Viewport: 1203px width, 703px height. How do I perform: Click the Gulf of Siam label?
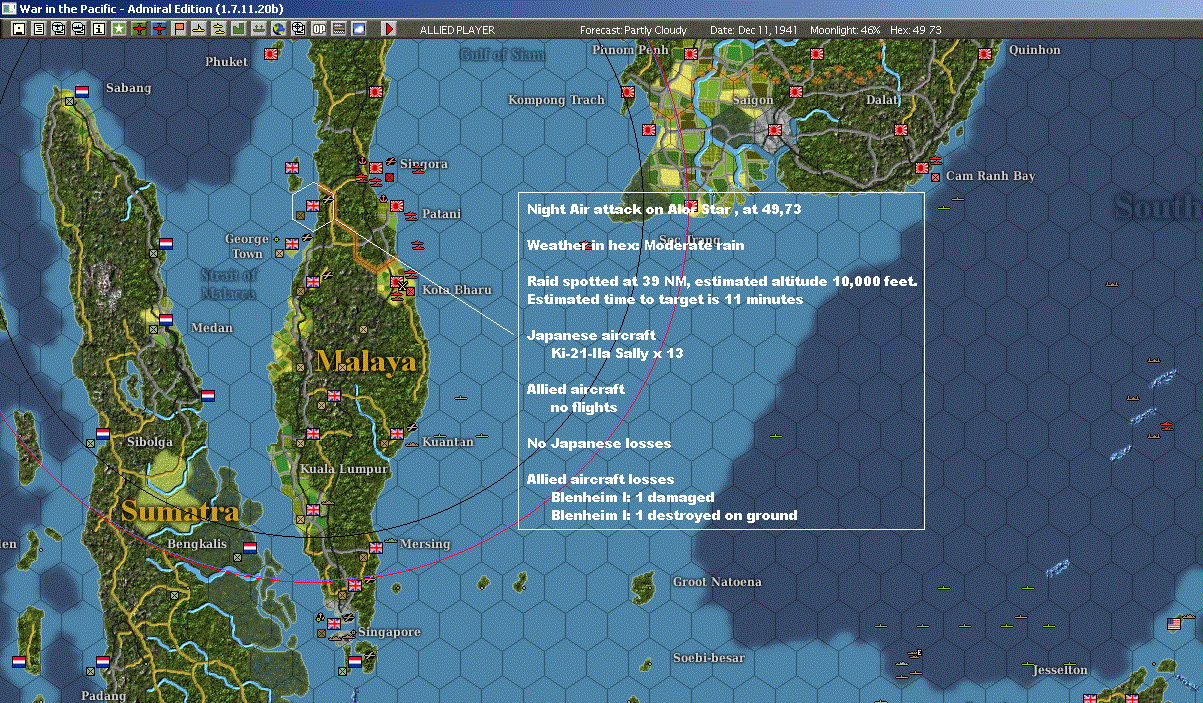503,55
